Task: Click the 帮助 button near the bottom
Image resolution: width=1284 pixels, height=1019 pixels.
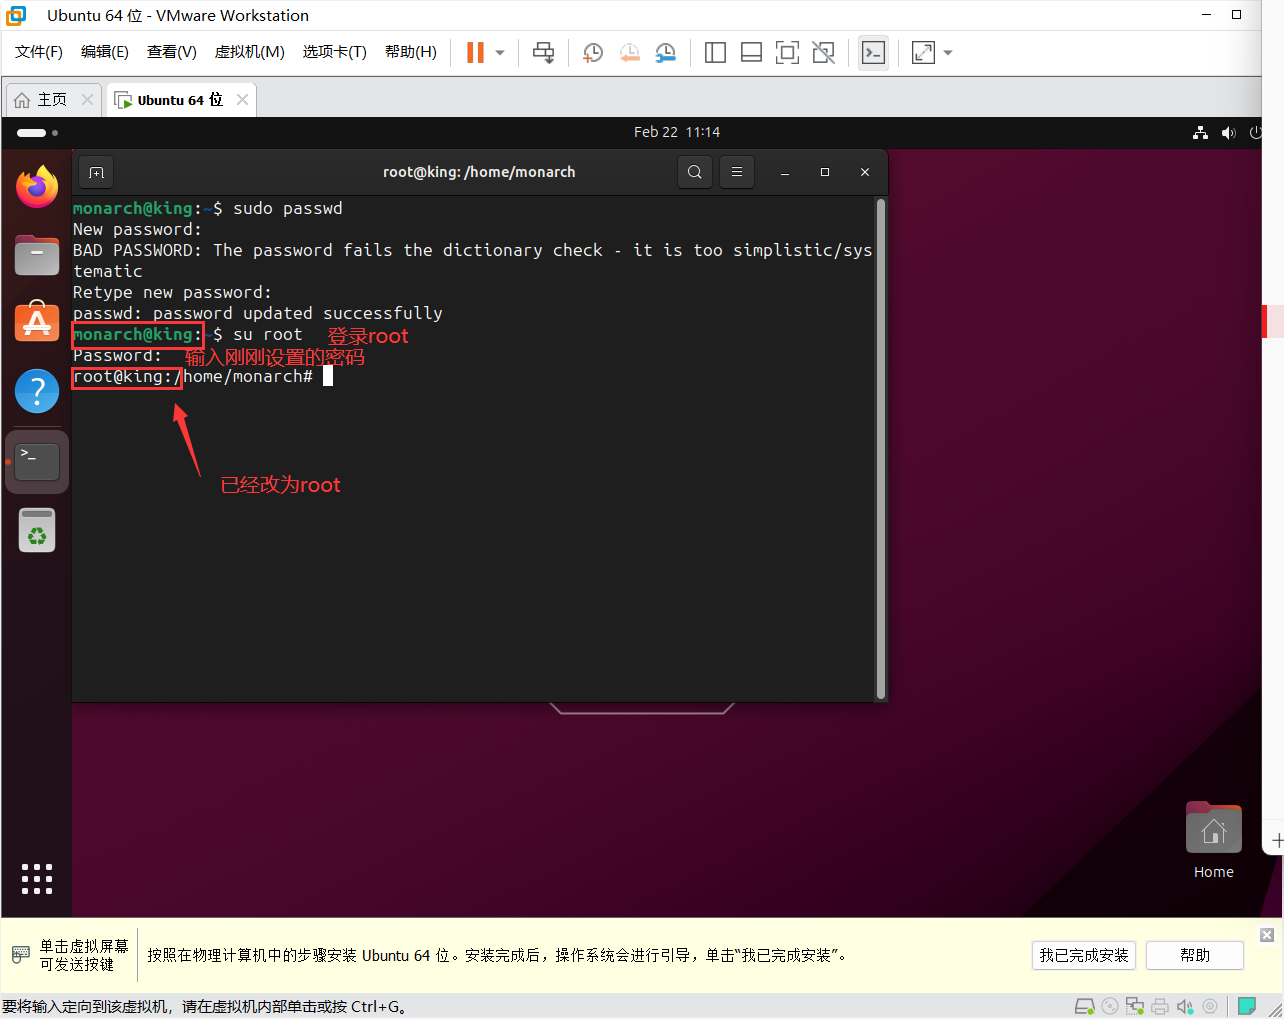Action: point(1194,955)
